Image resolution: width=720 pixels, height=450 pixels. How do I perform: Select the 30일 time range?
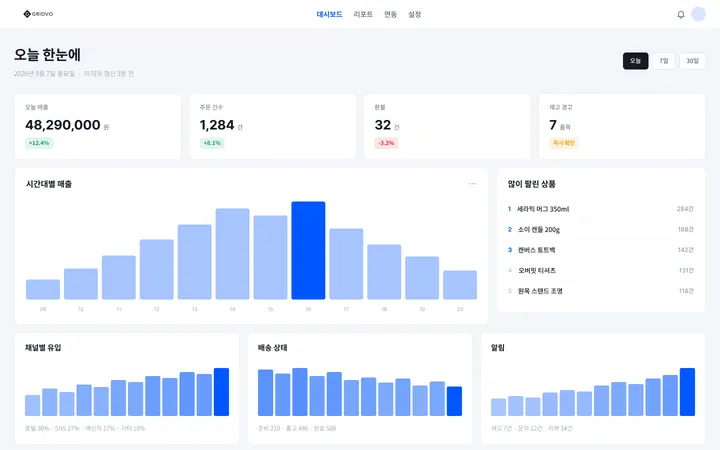692,61
